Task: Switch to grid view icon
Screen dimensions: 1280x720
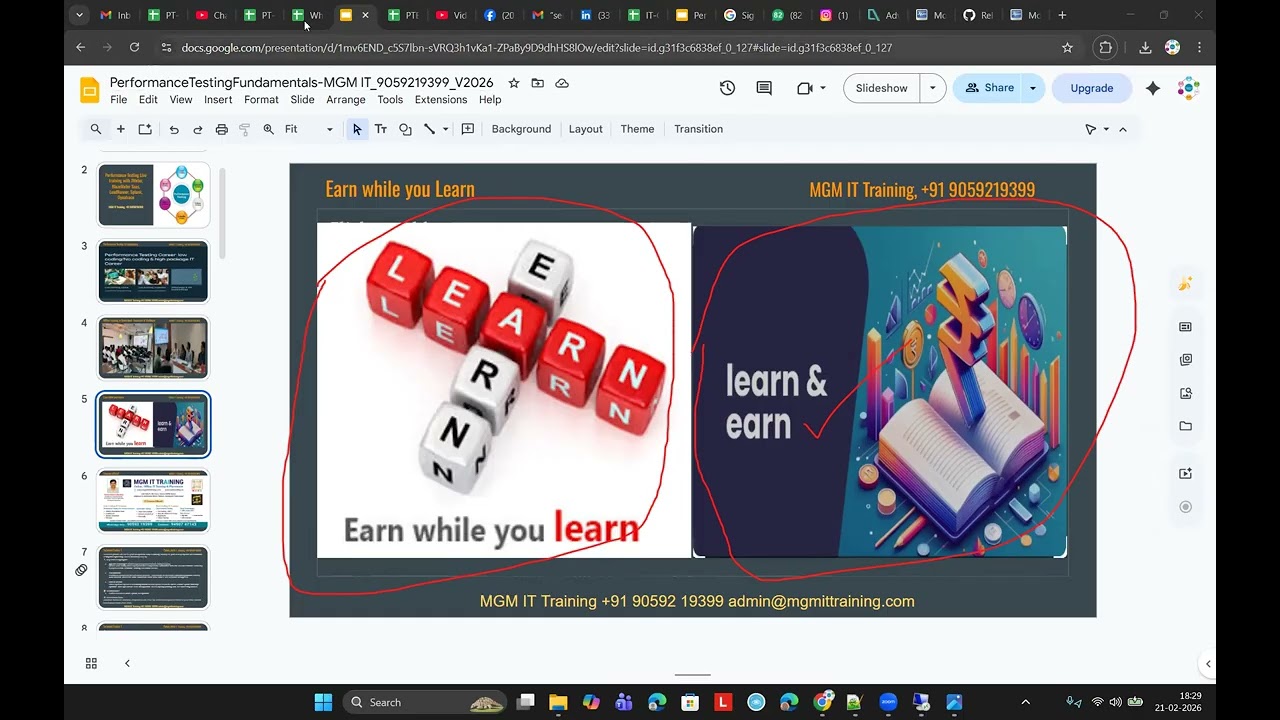Action: tap(91, 663)
